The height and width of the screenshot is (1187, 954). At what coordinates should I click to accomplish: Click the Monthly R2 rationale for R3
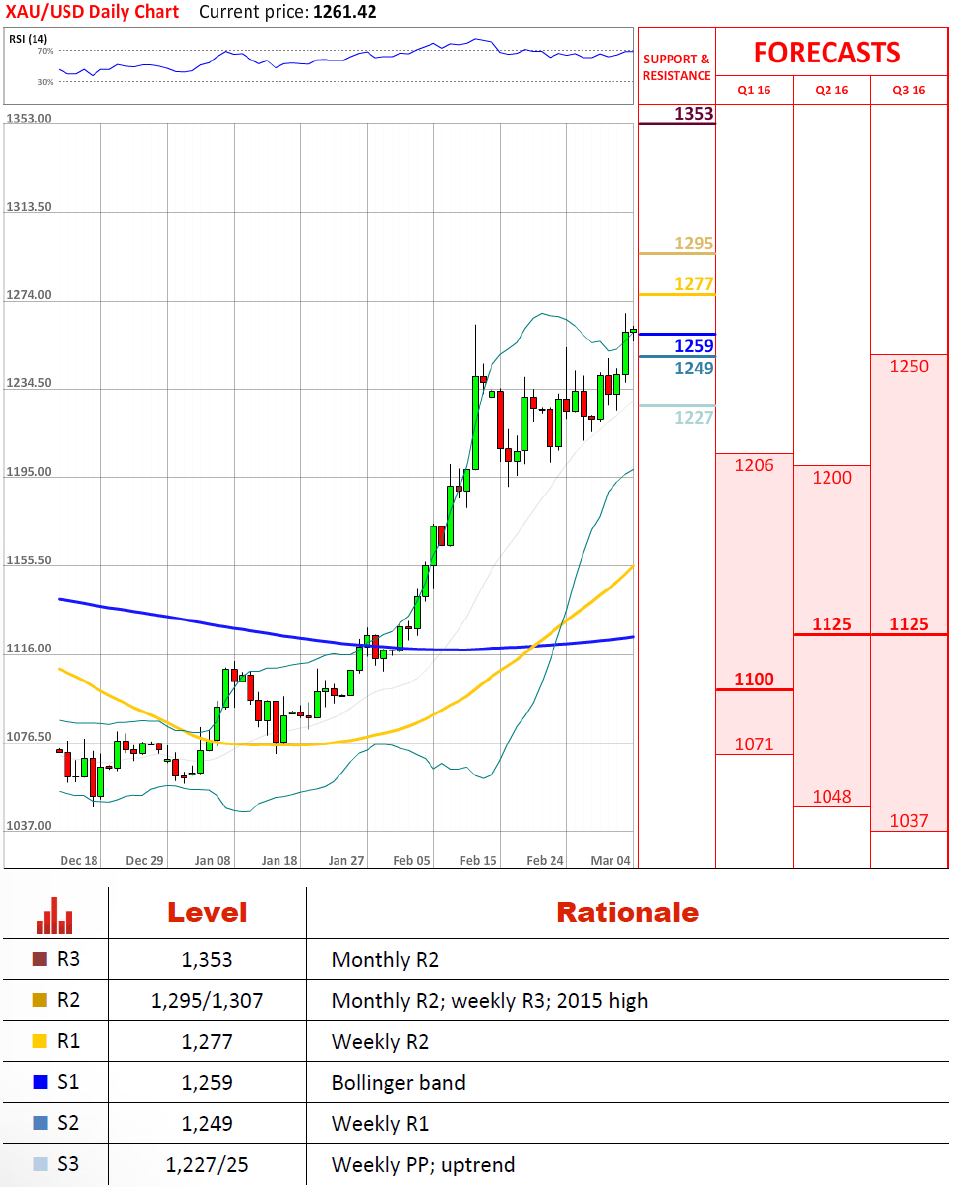pos(385,960)
